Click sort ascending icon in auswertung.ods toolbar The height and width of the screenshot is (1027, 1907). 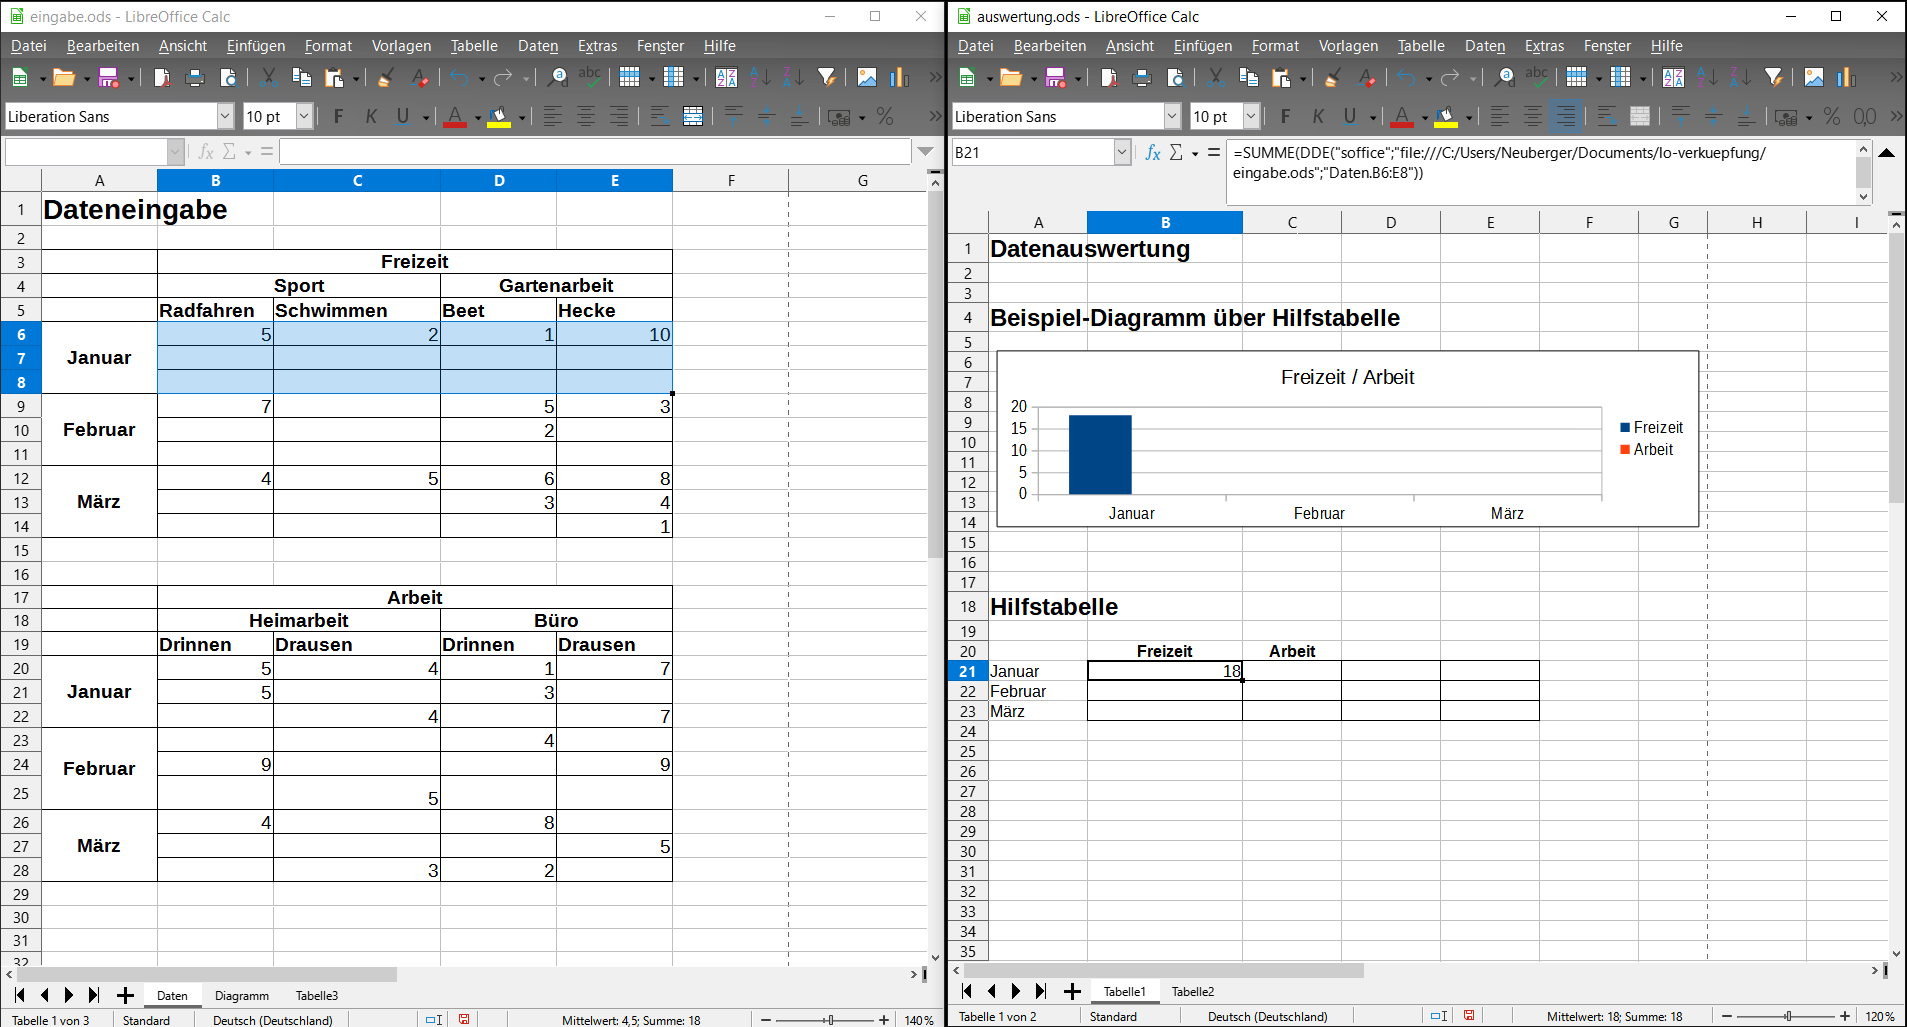tap(1707, 78)
